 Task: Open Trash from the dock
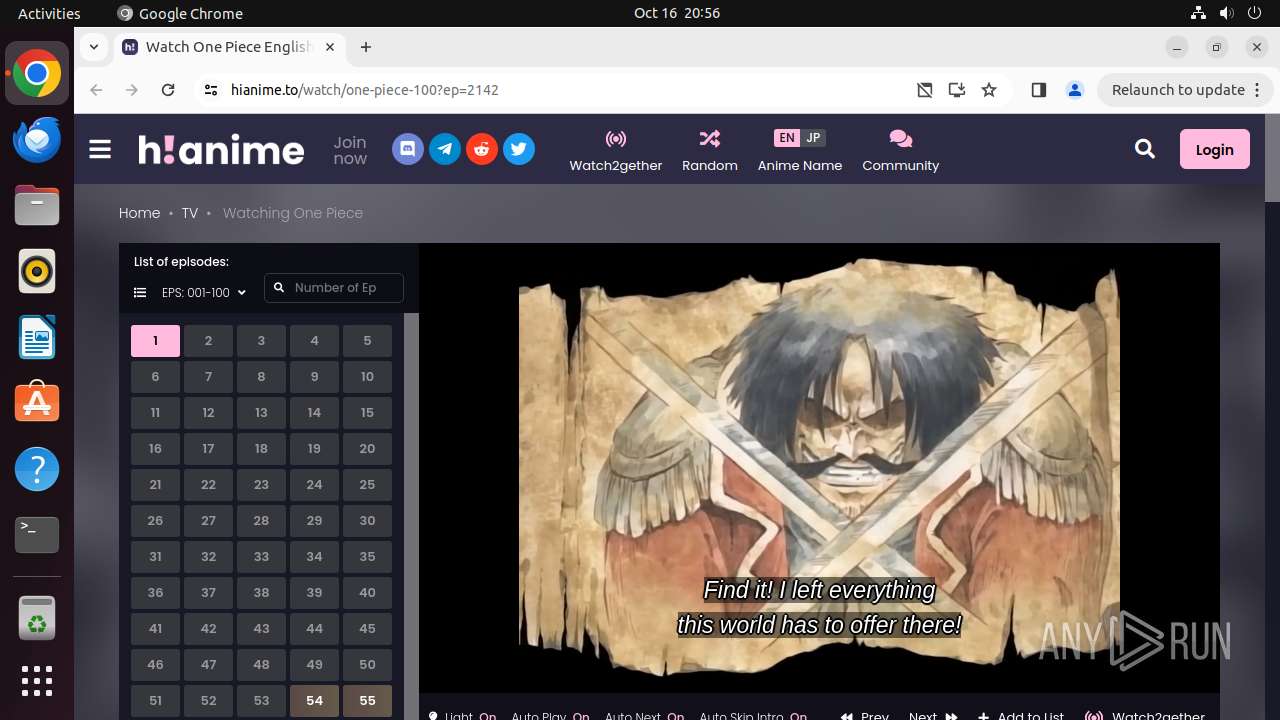37,618
